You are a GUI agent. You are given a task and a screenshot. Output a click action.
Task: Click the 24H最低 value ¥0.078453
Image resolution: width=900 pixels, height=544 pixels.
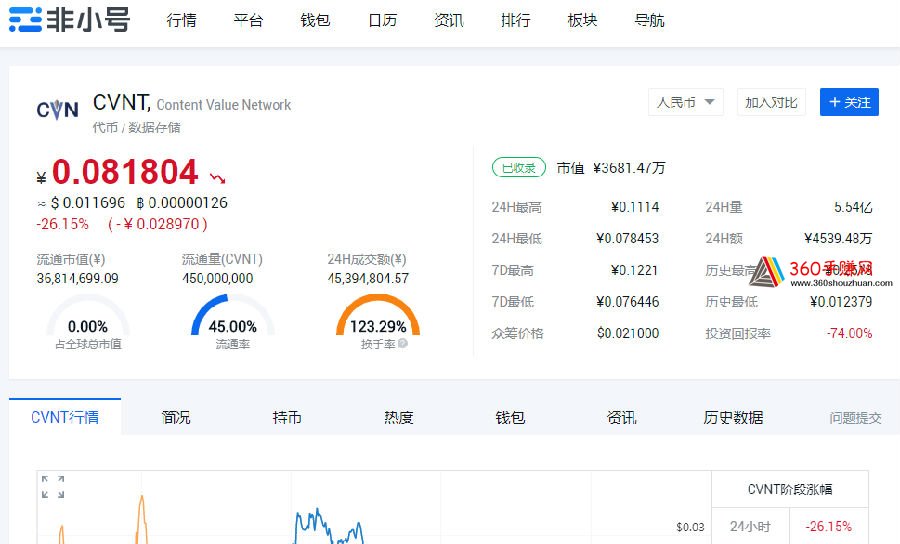627,238
